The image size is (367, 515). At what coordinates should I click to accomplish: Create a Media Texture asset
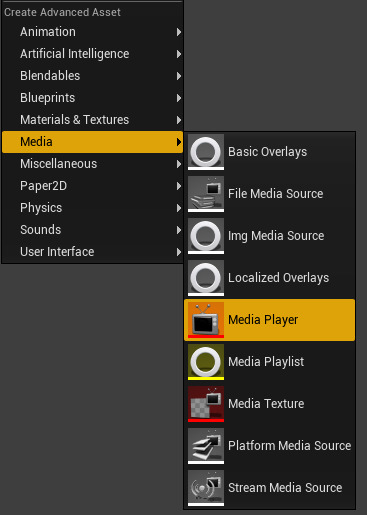[x=269, y=404]
